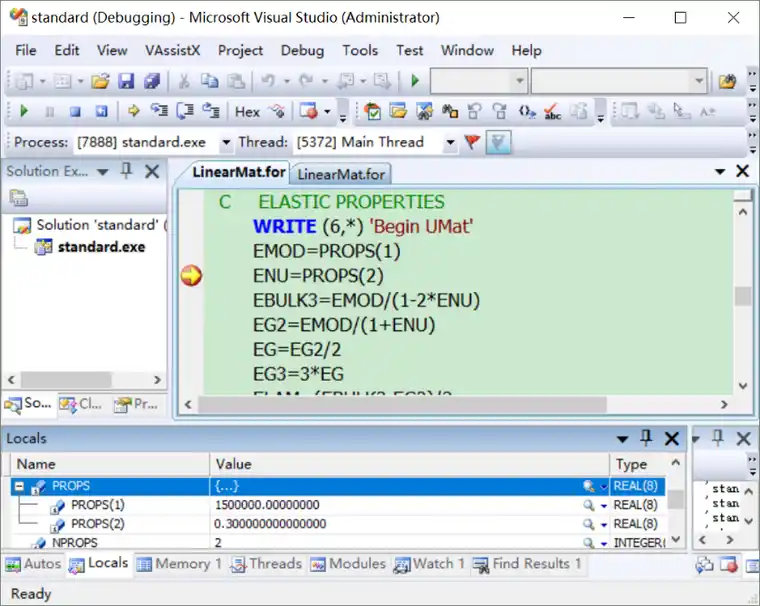Toggle Hex display mode
This screenshot has width=760, height=606.
(x=247, y=112)
